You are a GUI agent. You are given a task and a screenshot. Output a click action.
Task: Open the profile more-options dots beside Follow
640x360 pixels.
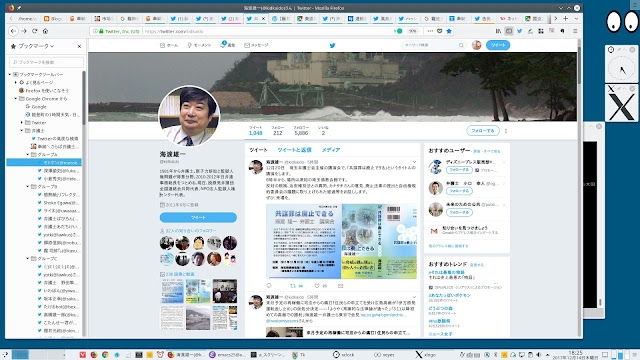[506, 131]
